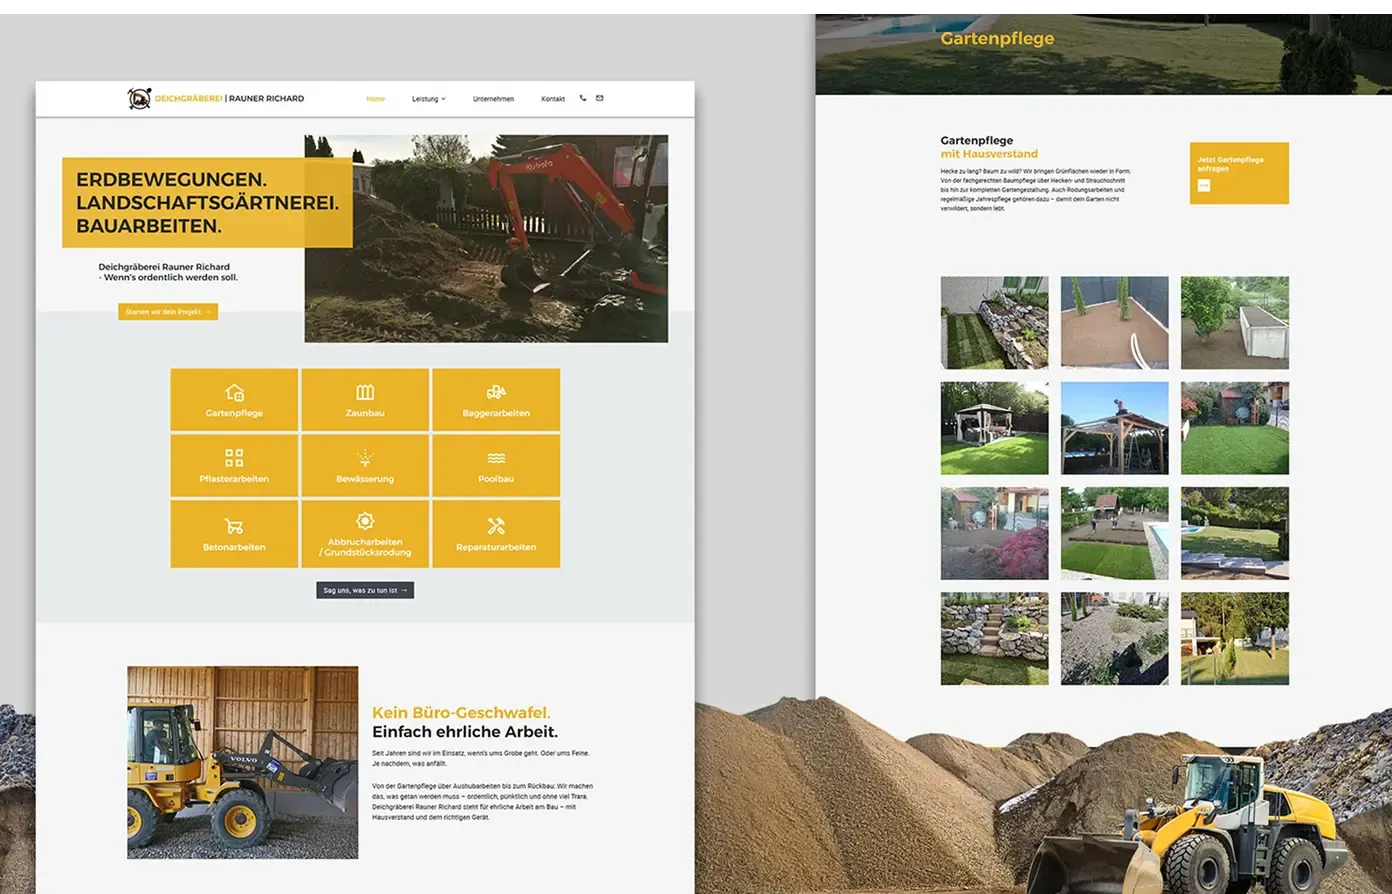1392x894 pixels.
Task: Navigate to the Kontakt page
Action: (553, 99)
